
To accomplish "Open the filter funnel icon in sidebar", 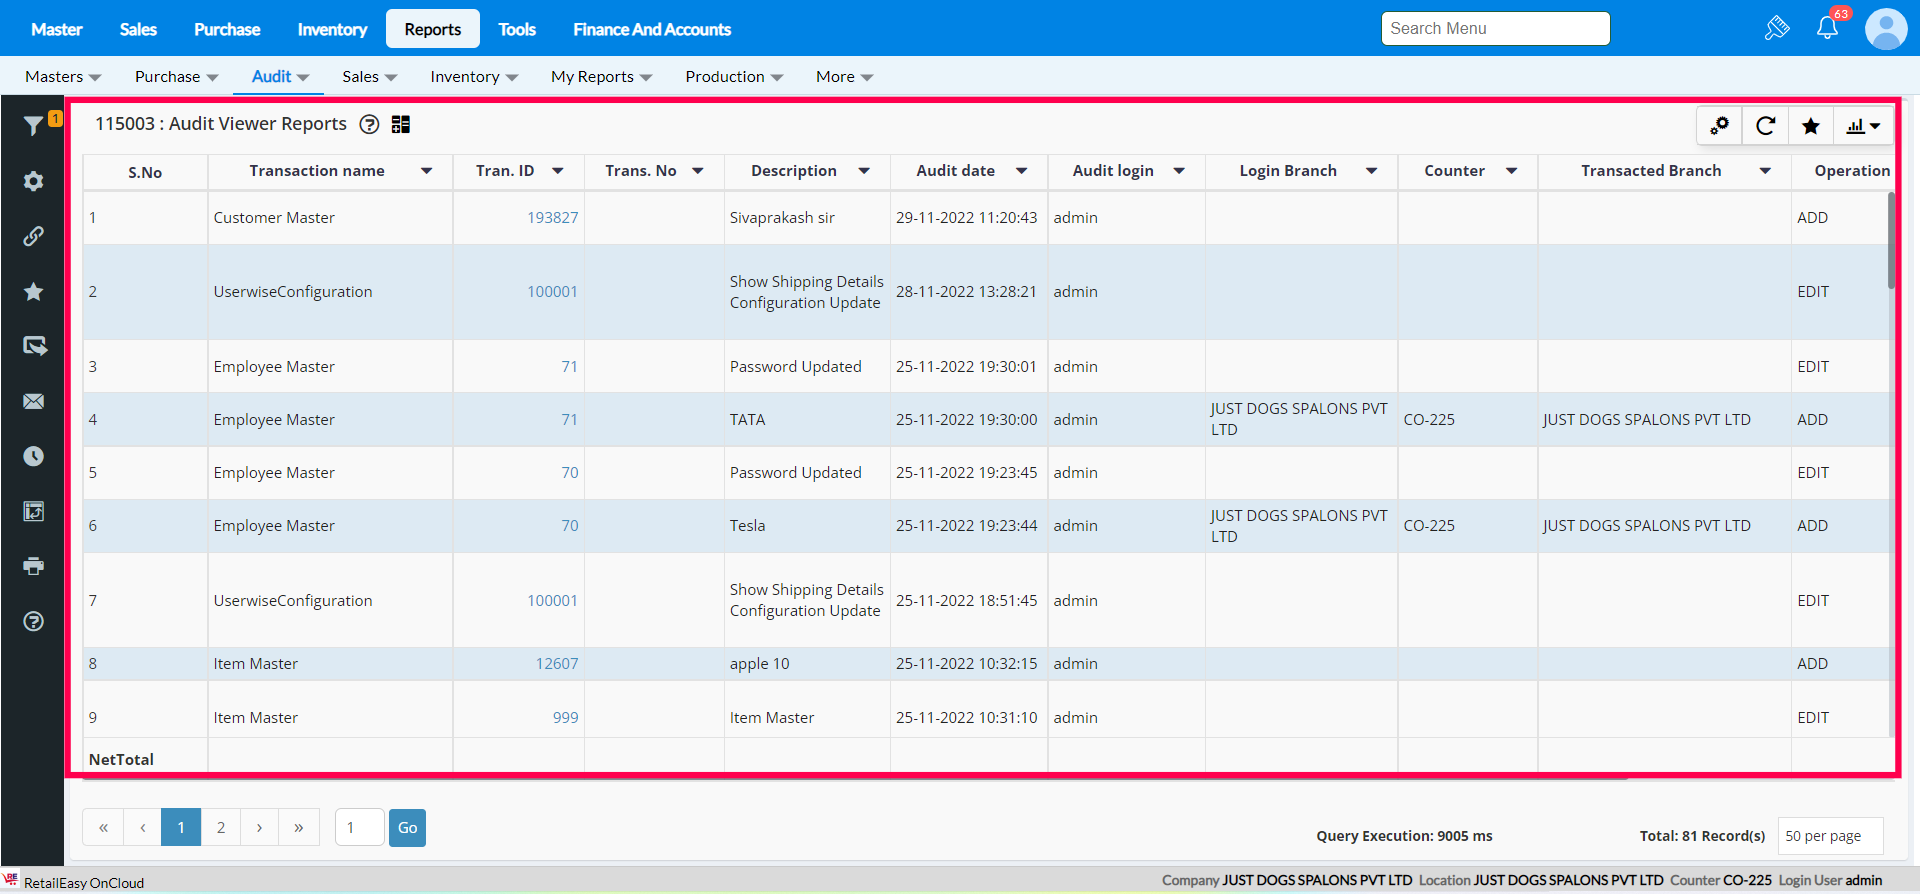I will [33, 126].
